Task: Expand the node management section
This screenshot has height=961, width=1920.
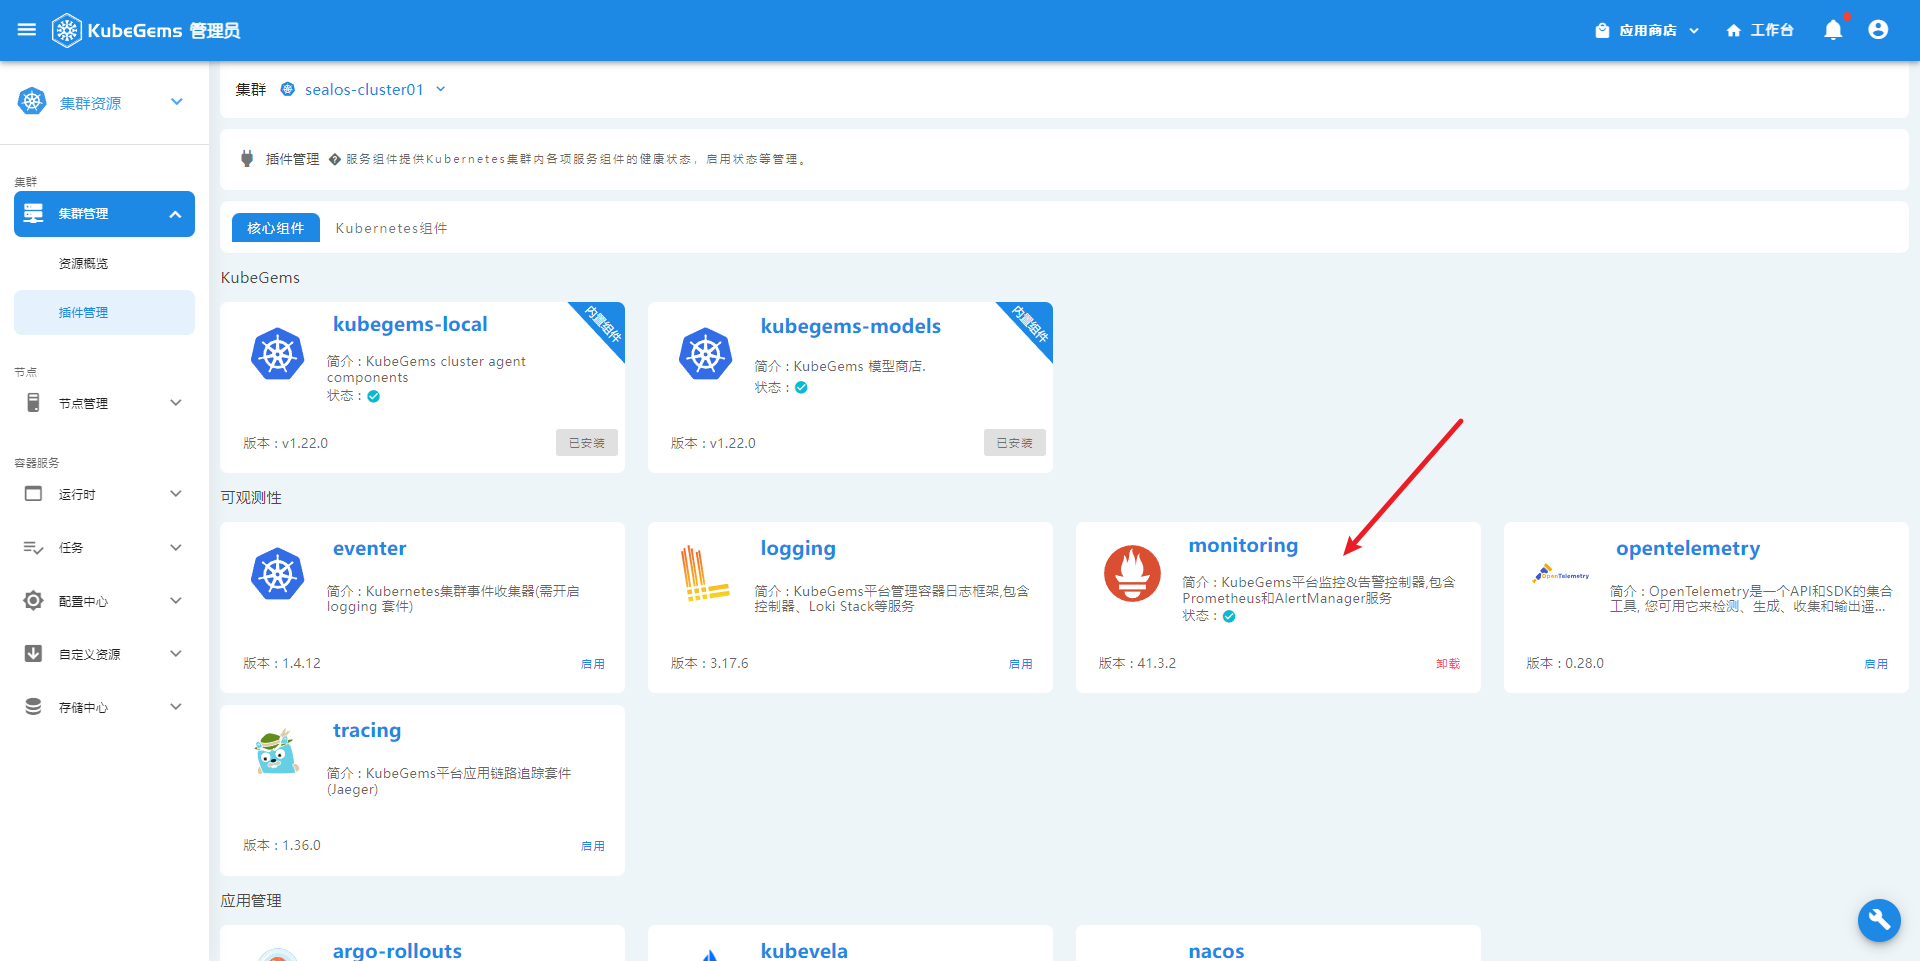Action: pyautogui.click(x=176, y=403)
